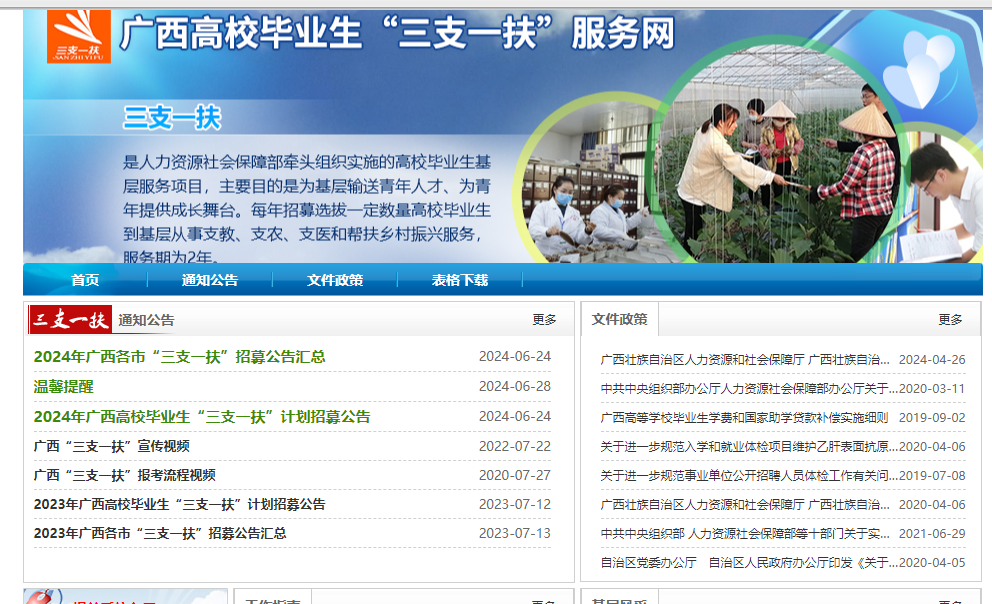Screen dimensions: 992x604
Task: Open the 首页 navigation item
Action: [x=85, y=280]
